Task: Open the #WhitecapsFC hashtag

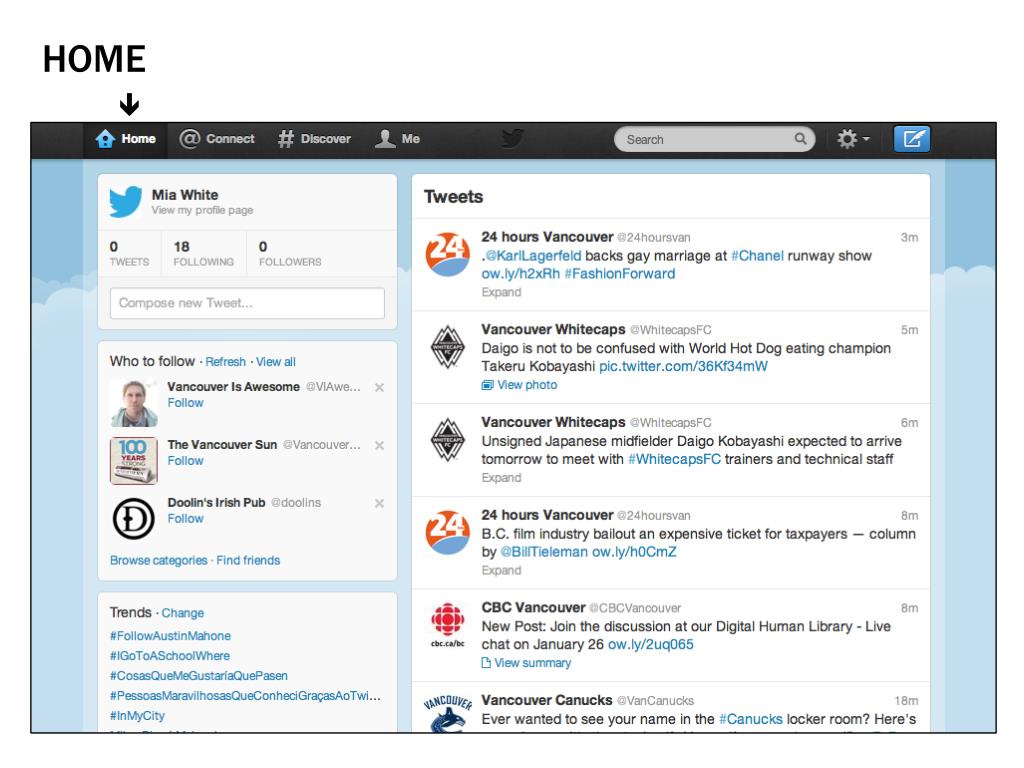Action: pos(675,459)
